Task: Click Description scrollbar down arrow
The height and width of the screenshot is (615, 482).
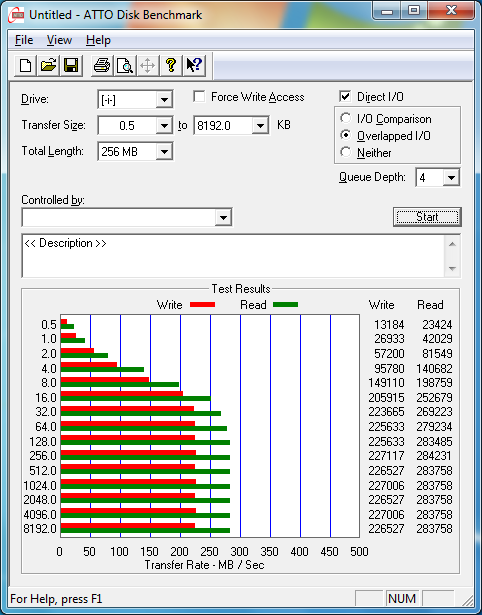Action: (x=452, y=269)
